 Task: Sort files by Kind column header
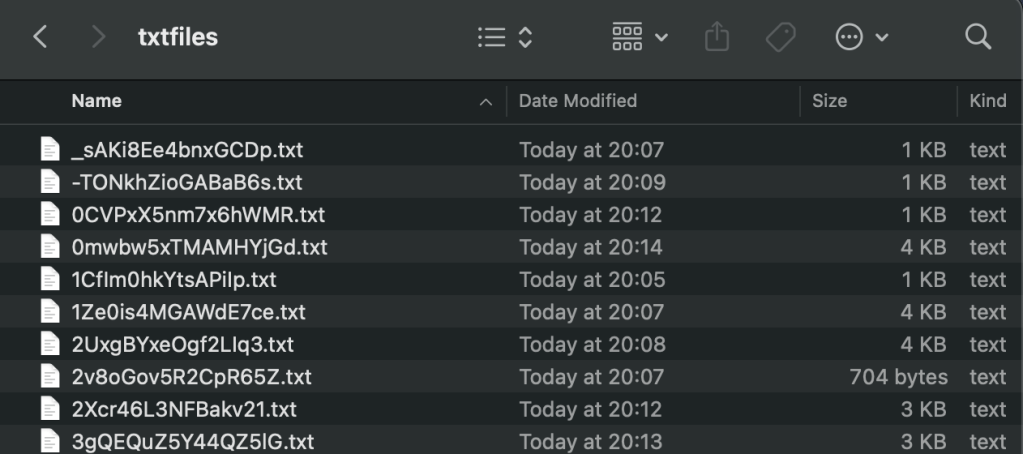(987, 101)
